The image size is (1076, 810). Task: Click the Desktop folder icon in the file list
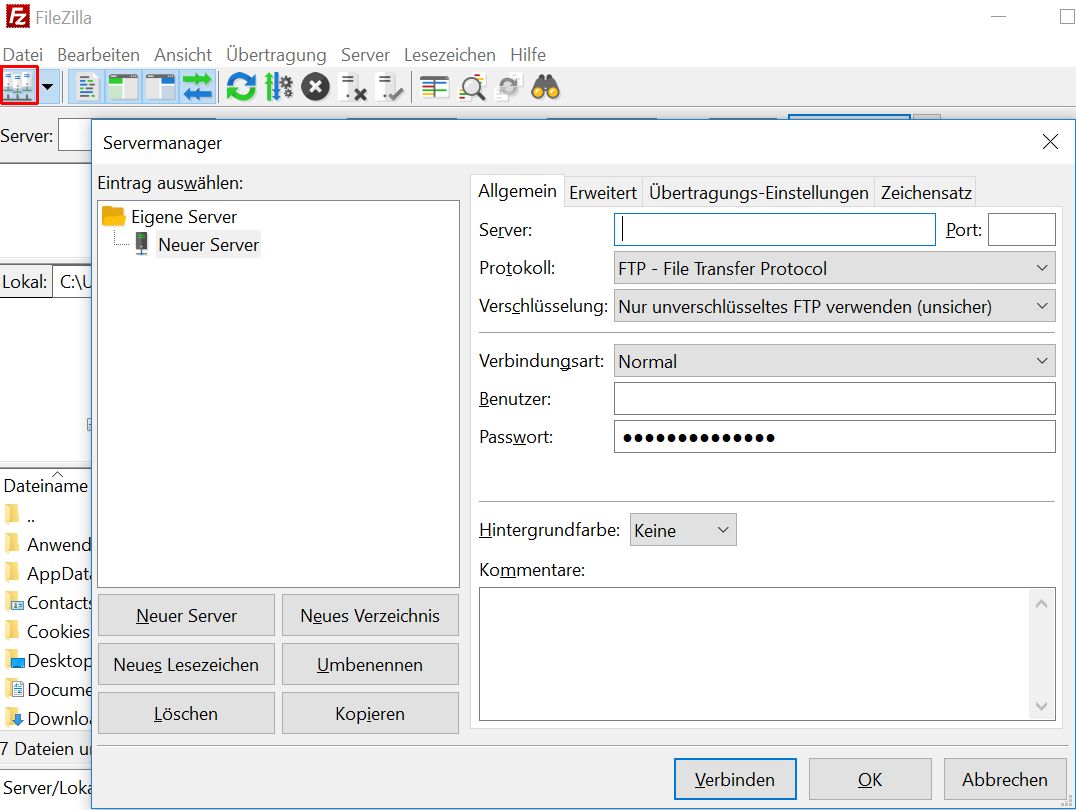click(14, 660)
